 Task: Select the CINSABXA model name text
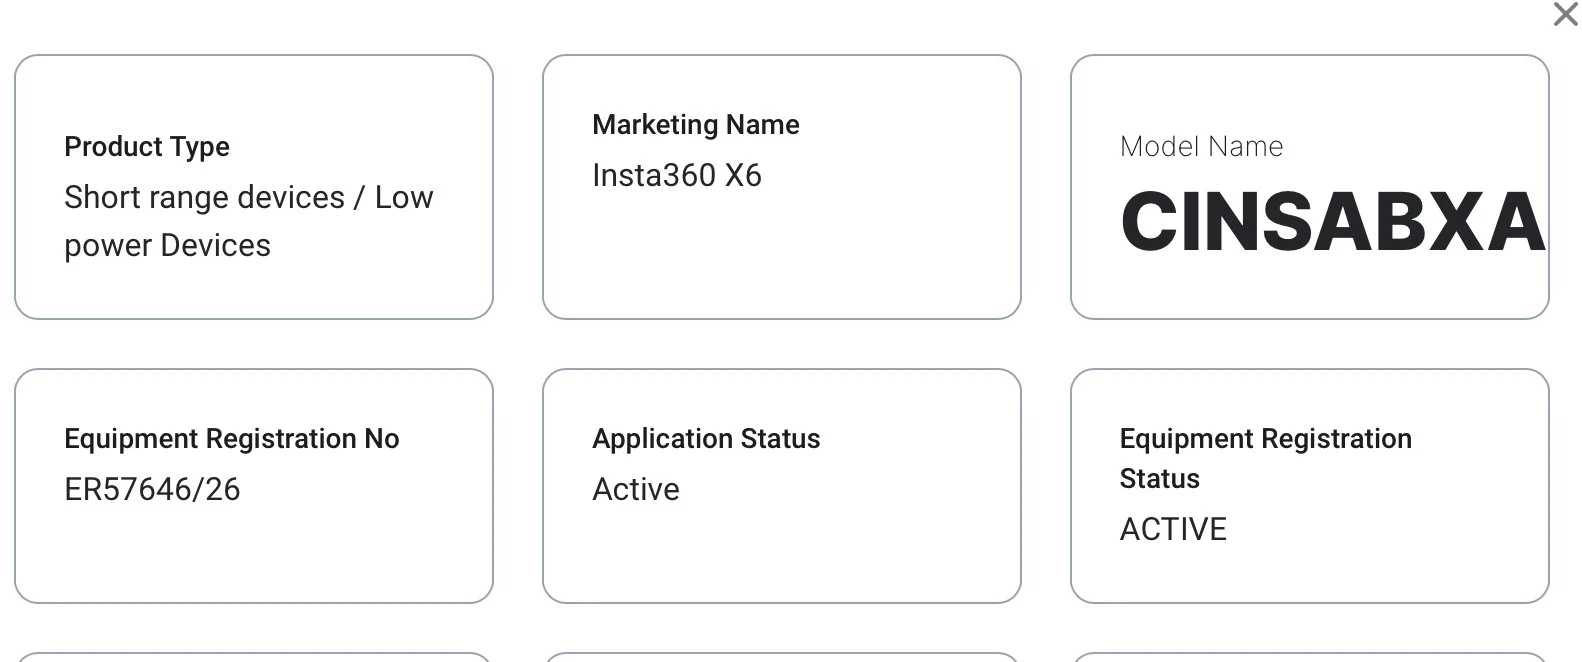tap(1333, 221)
